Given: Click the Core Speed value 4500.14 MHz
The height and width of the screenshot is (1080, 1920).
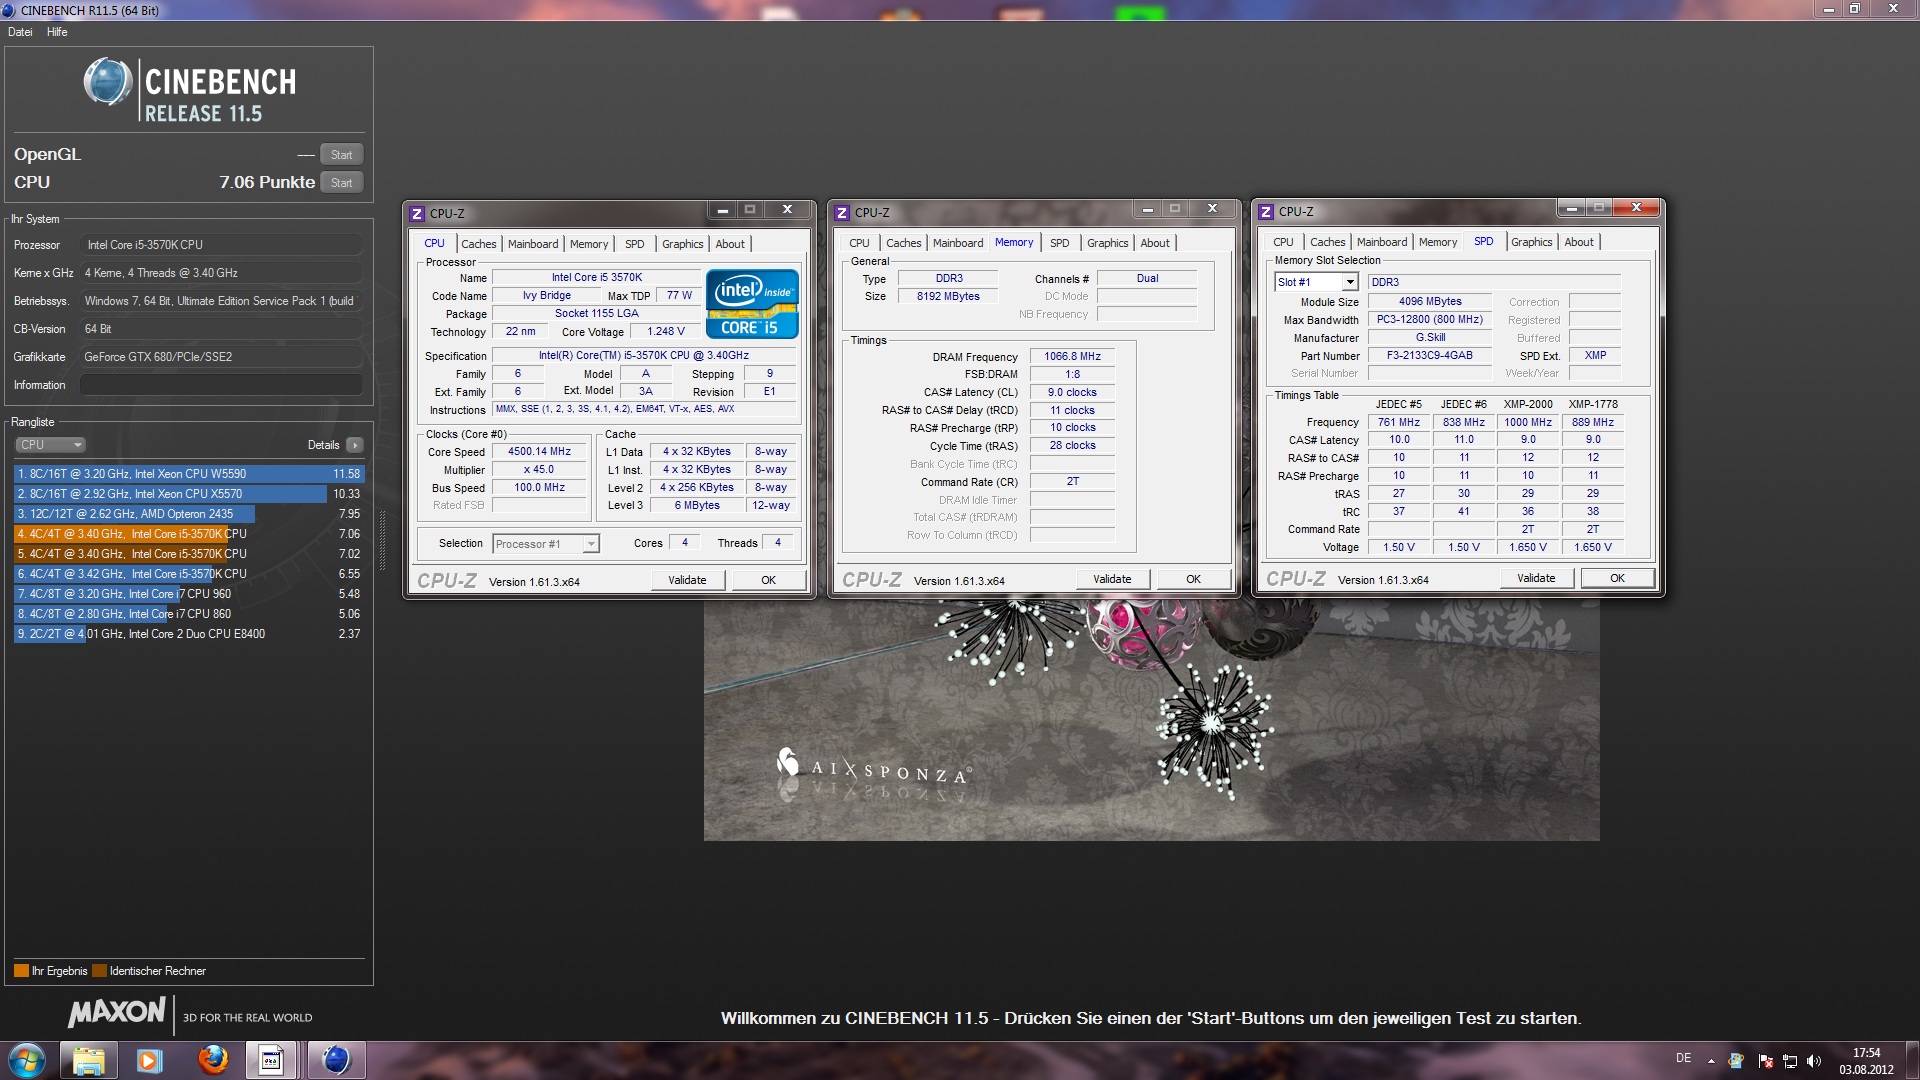Looking at the screenshot, I should pyautogui.click(x=539, y=452).
